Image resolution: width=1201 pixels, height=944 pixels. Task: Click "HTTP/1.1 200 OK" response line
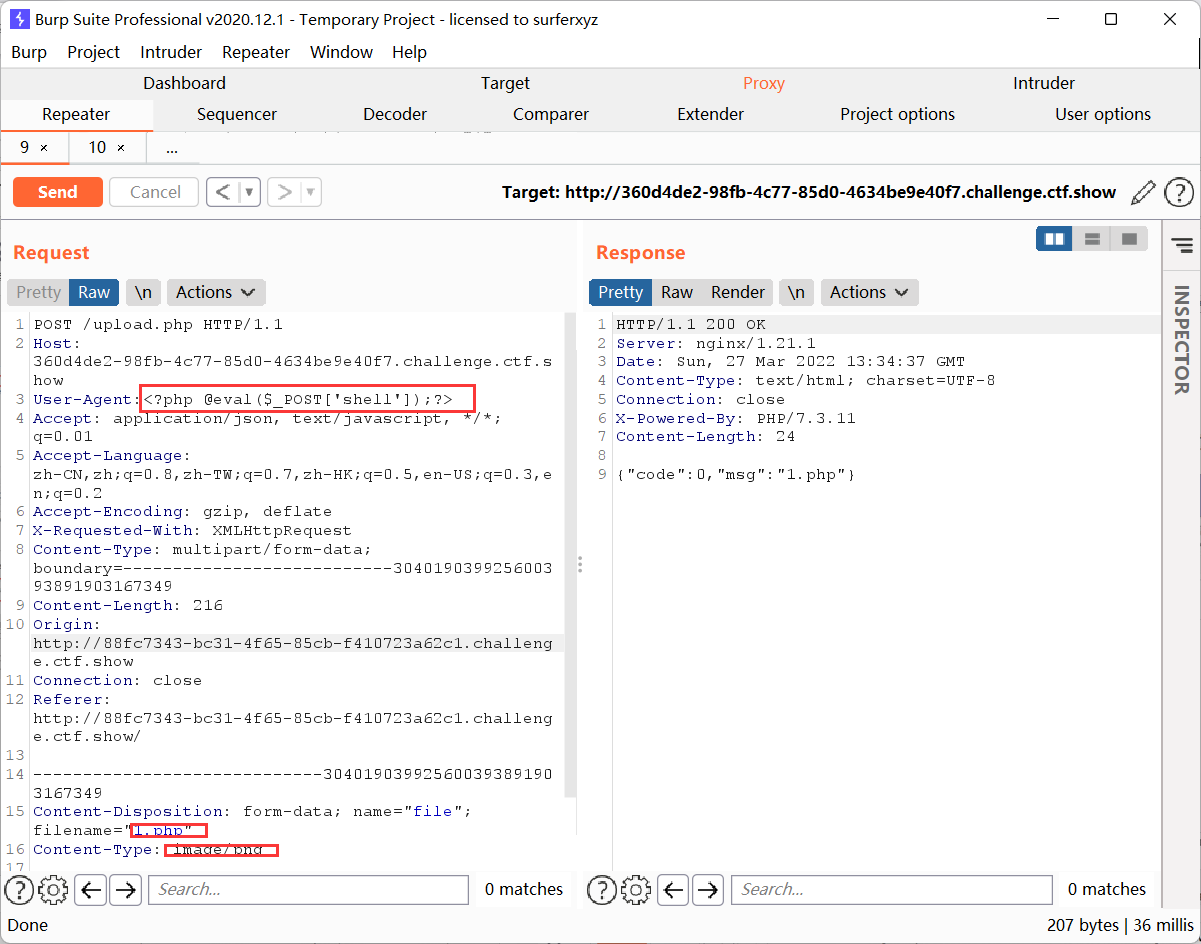pyautogui.click(x=691, y=324)
